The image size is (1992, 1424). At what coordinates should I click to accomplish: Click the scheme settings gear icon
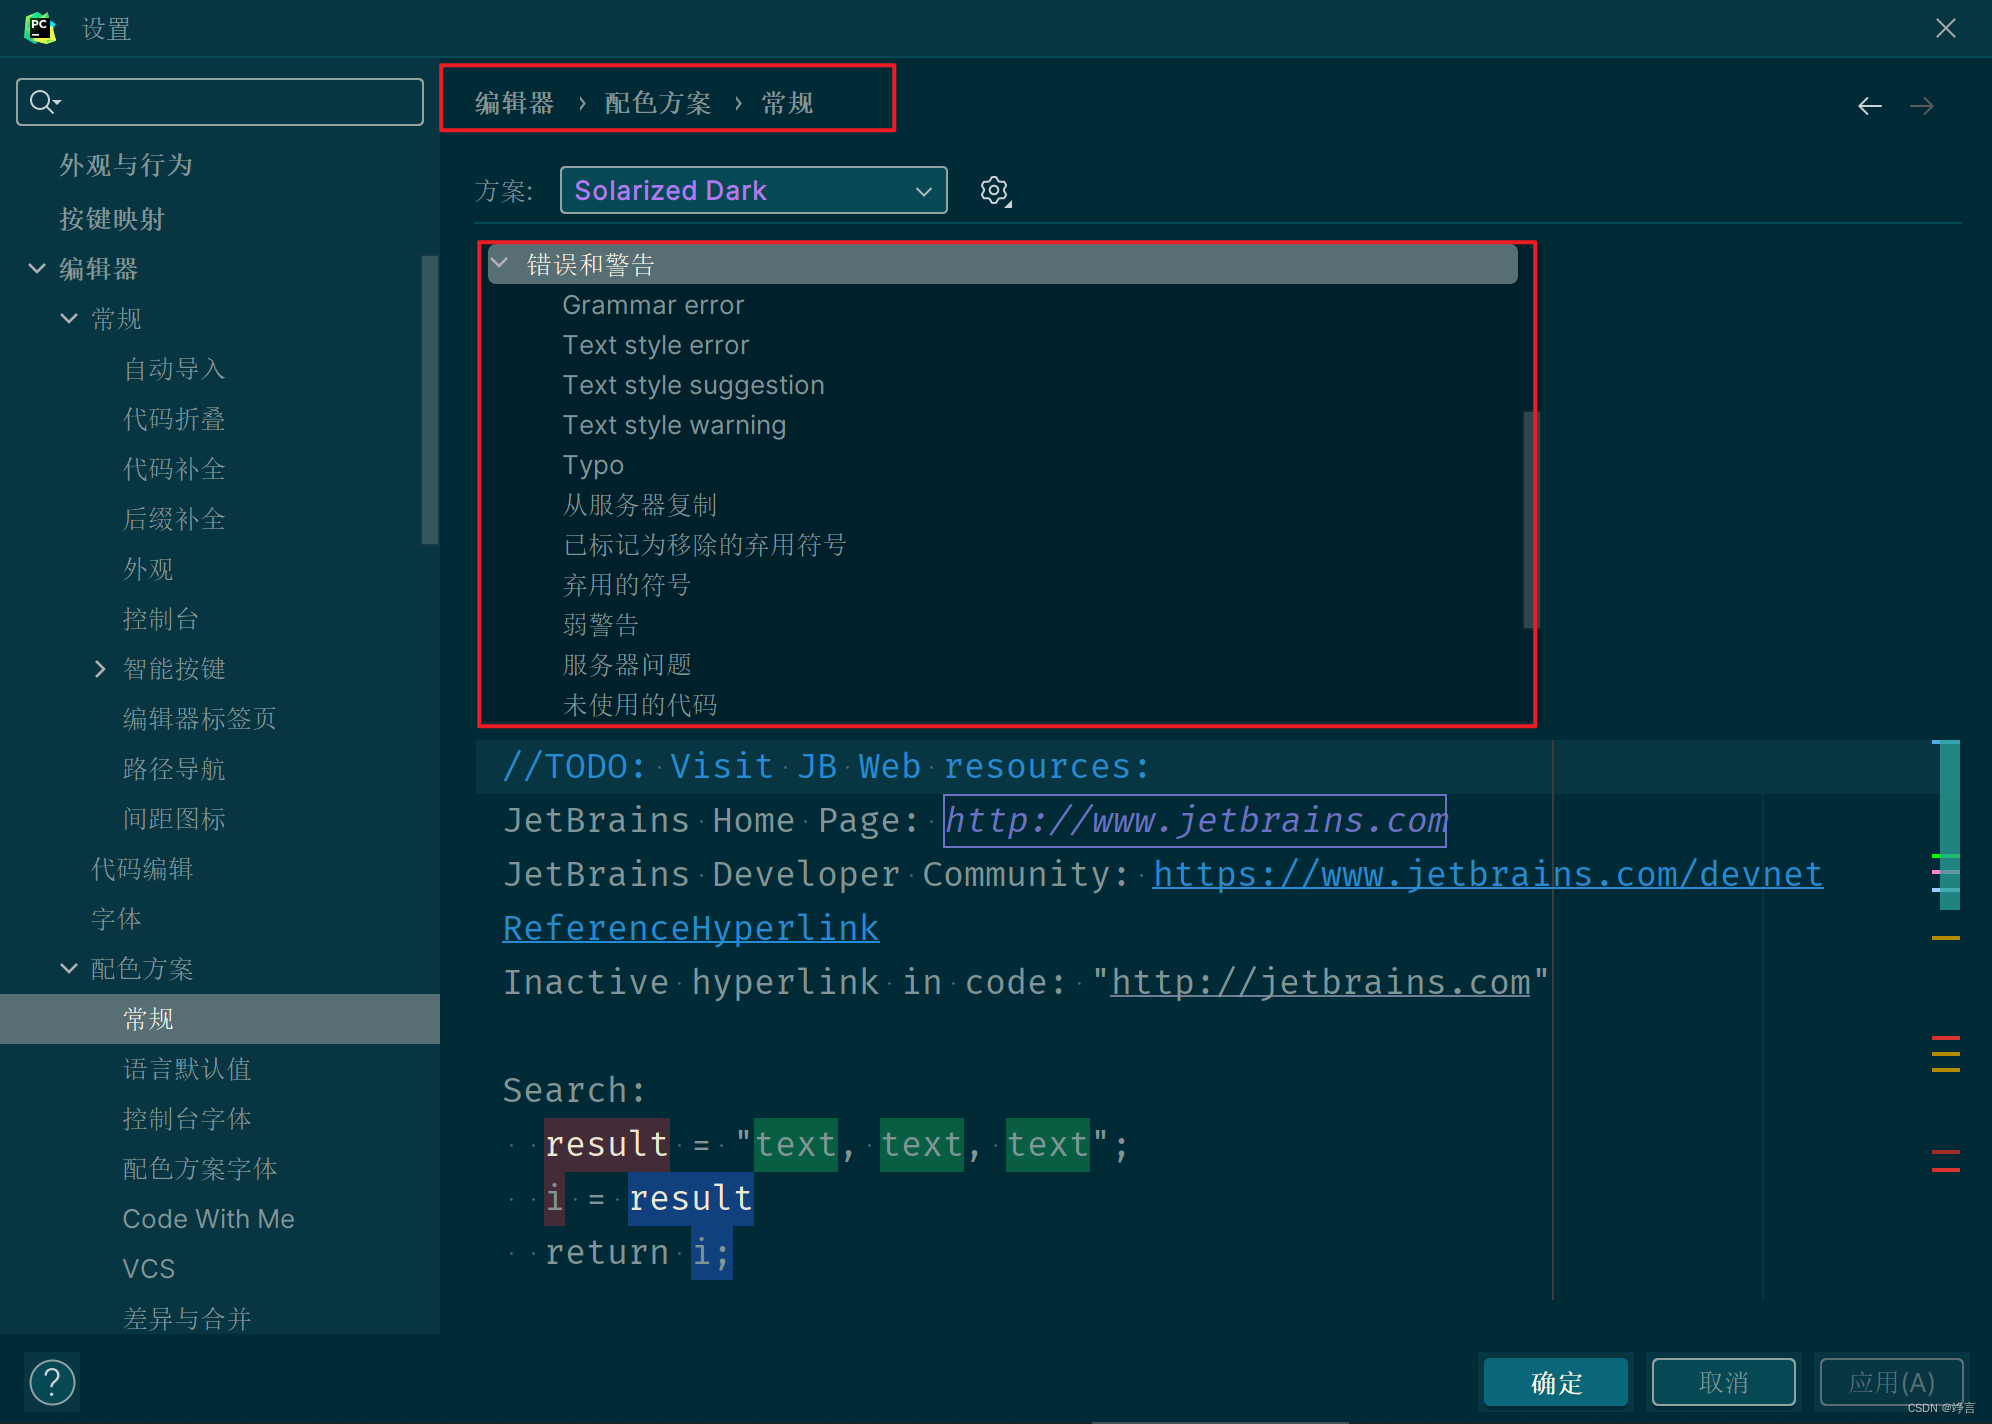pyautogui.click(x=994, y=190)
